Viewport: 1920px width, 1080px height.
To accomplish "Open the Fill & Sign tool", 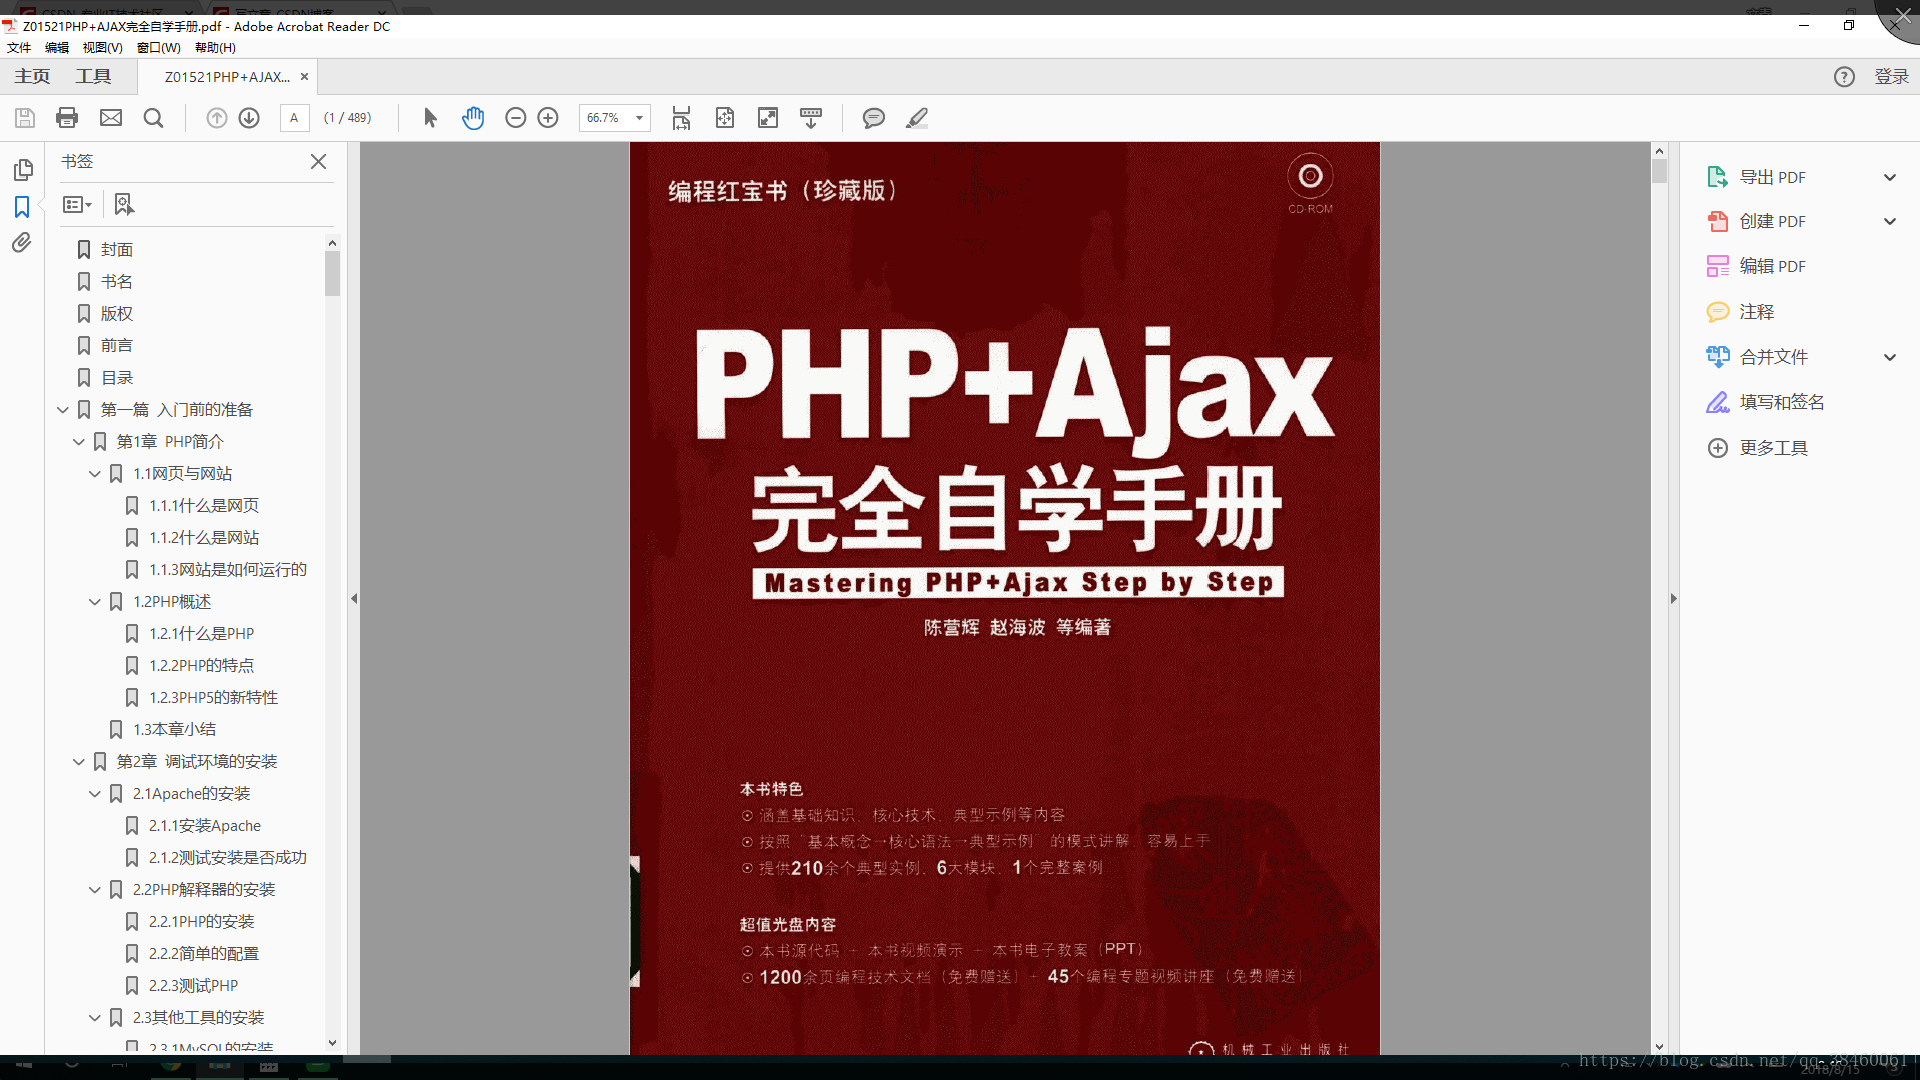I will 1781,402.
